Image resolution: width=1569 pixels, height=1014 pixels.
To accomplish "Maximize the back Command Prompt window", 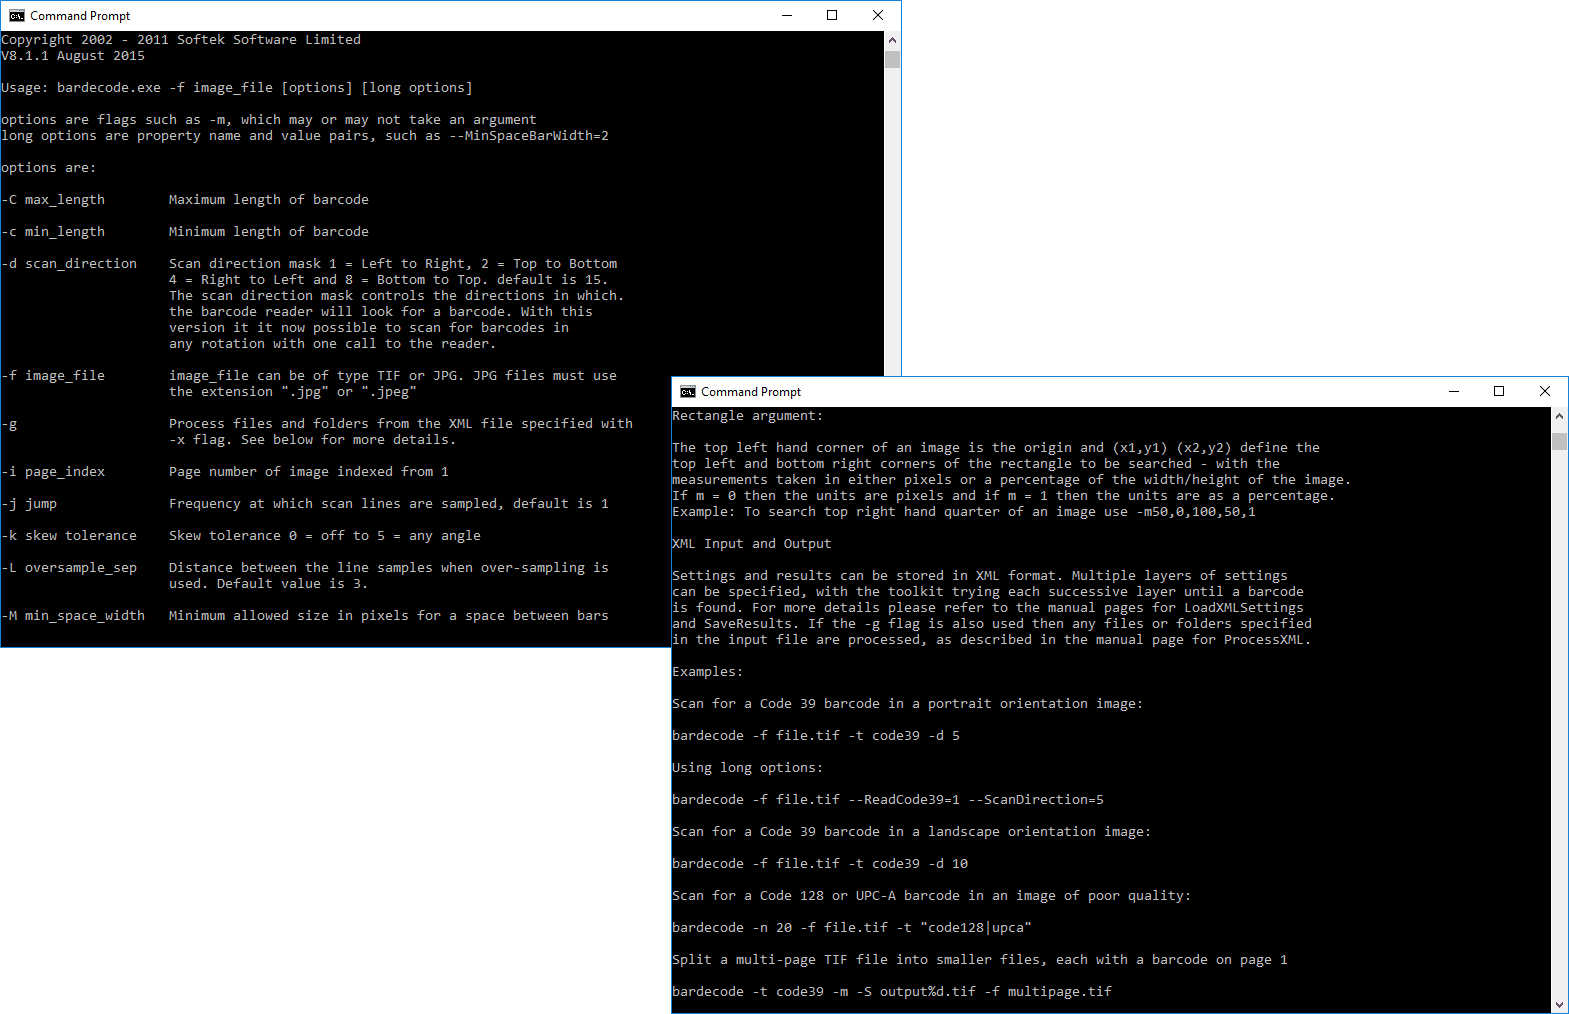I will (832, 15).
